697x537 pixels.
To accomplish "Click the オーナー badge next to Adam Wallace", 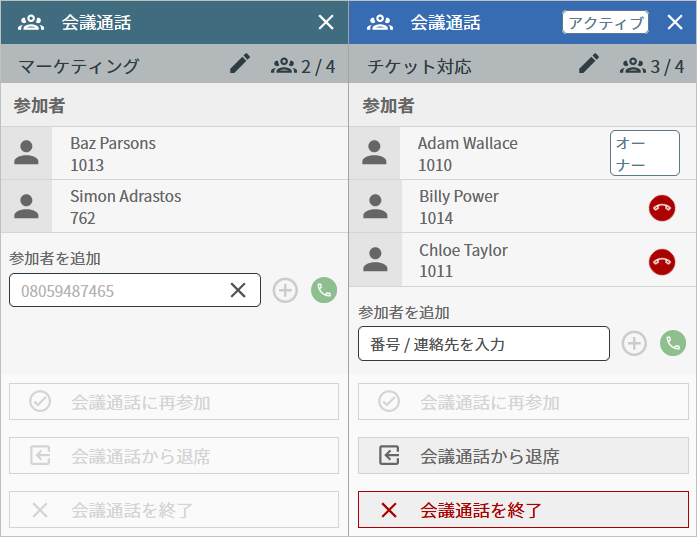I will (645, 153).
